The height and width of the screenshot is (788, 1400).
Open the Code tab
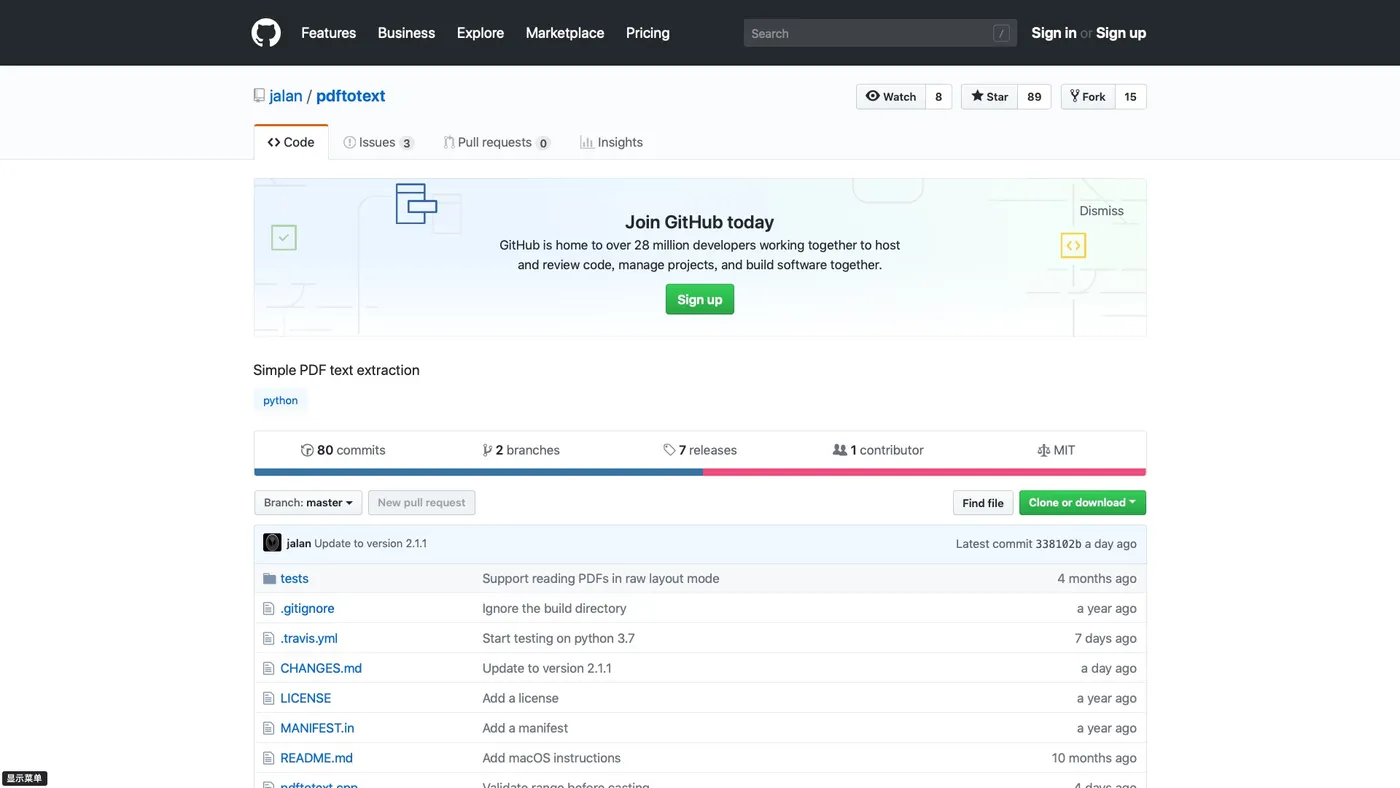(x=291, y=142)
